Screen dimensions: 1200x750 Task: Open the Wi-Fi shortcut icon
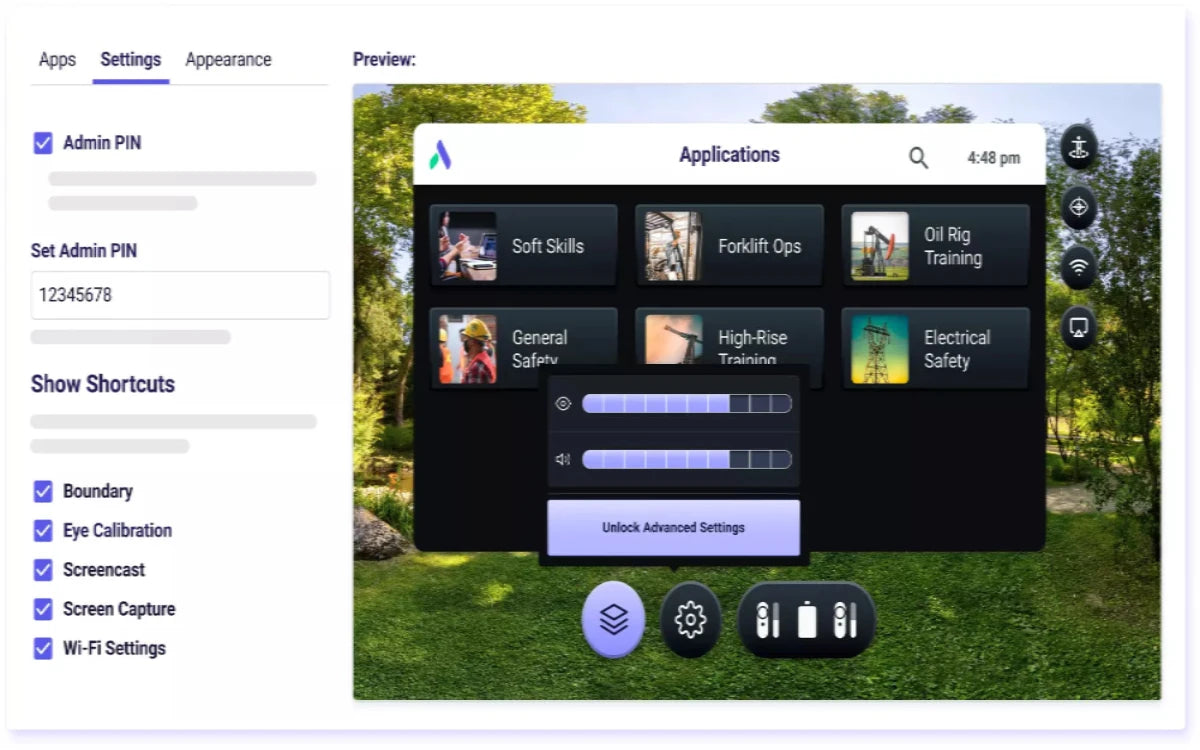pyautogui.click(x=1078, y=267)
